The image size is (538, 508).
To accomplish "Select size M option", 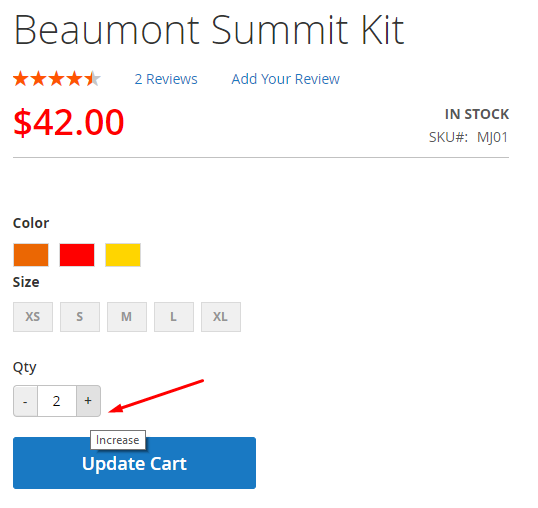I will [127, 317].
